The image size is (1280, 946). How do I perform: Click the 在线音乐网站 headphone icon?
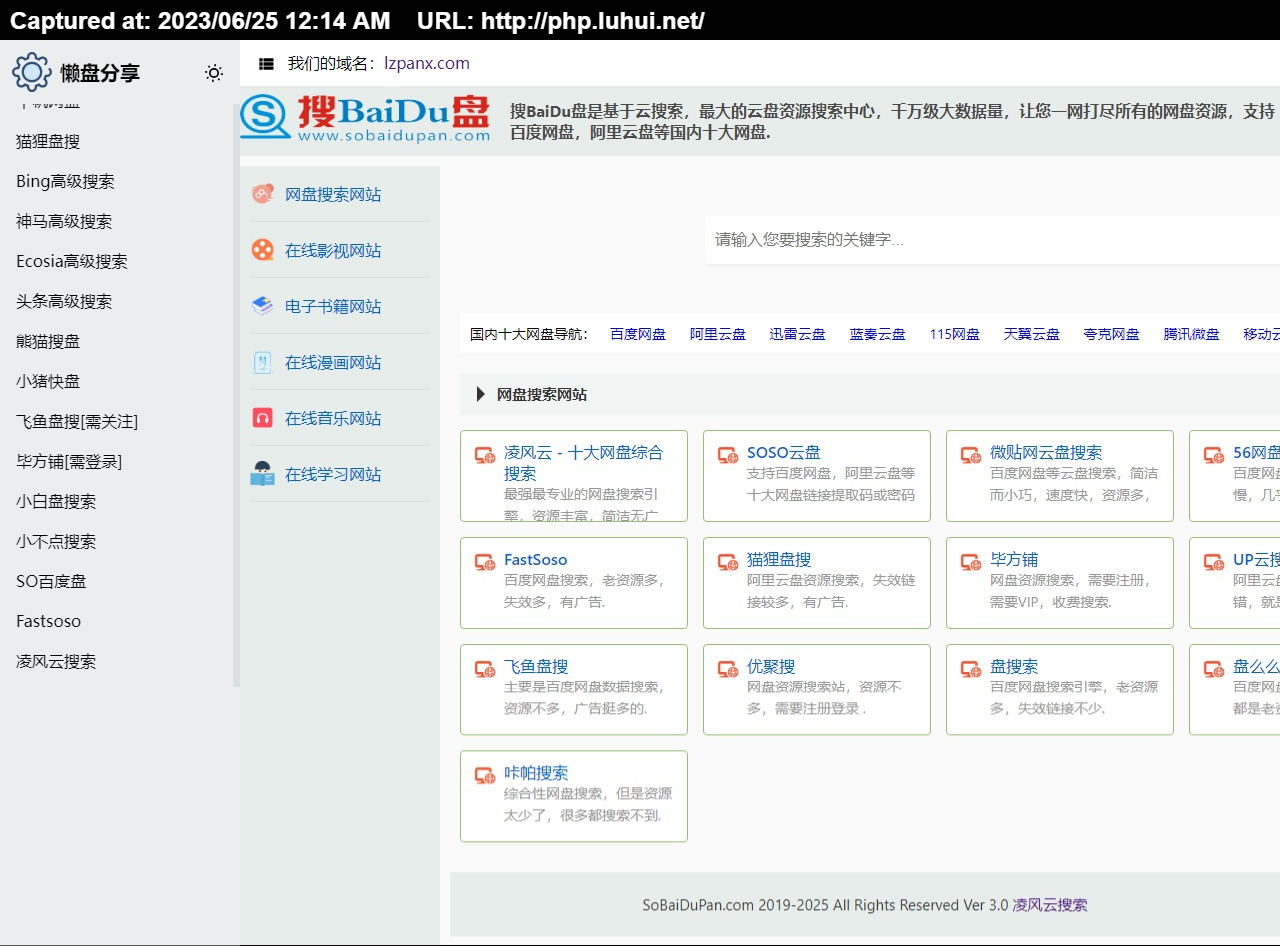[263, 418]
